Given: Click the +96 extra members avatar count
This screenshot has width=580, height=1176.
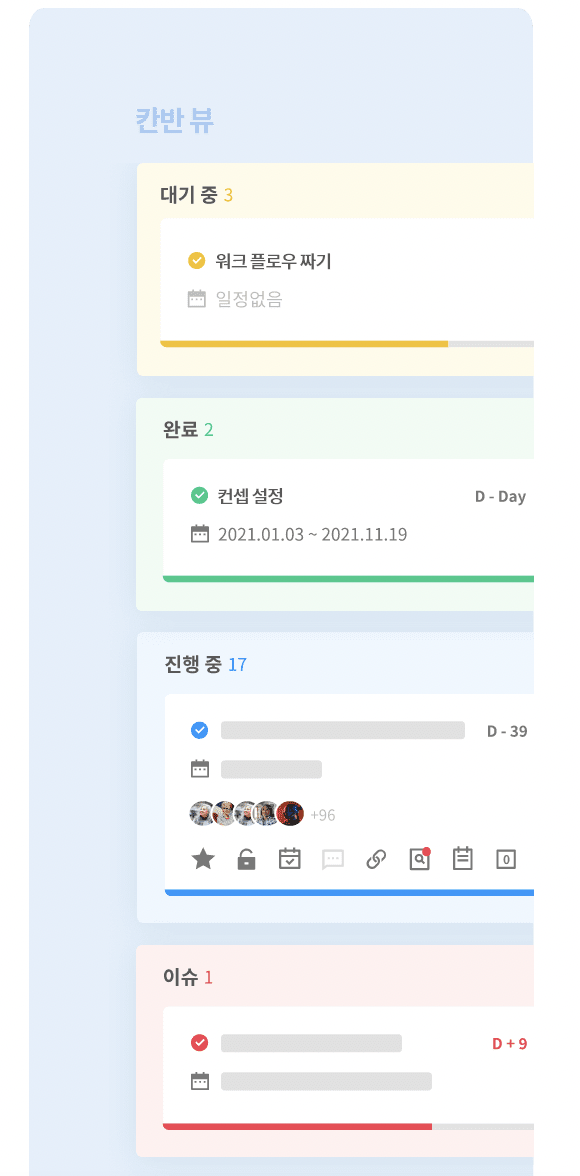Looking at the screenshot, I should 322,814.
